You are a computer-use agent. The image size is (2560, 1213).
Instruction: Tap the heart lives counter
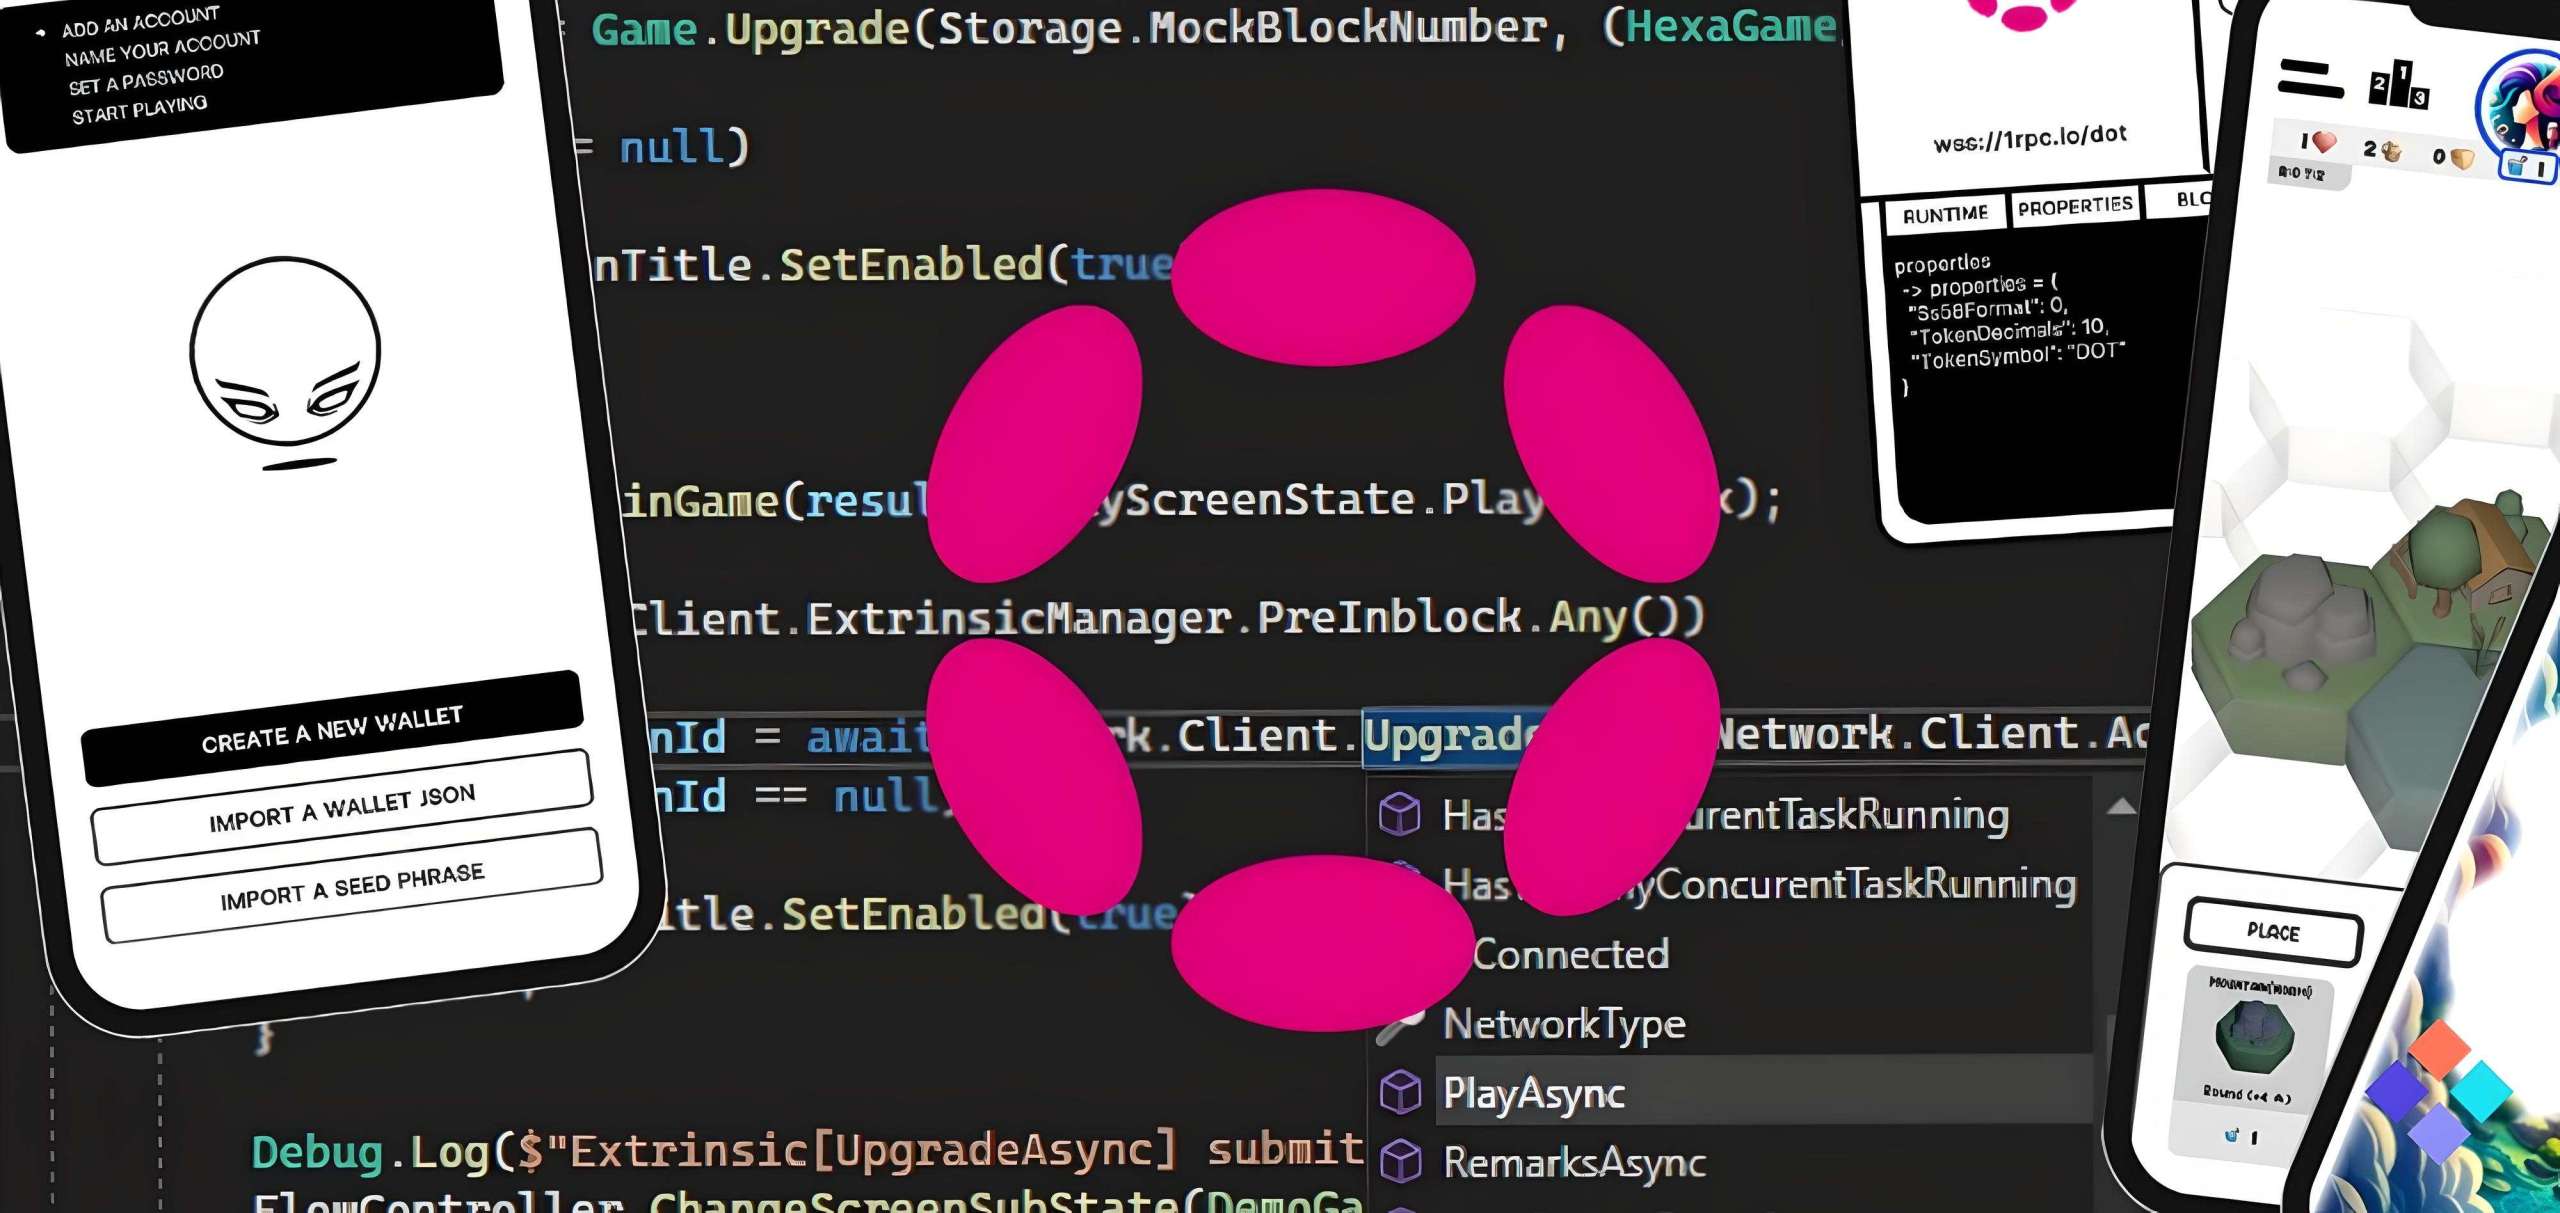[x=2316, y=143]
